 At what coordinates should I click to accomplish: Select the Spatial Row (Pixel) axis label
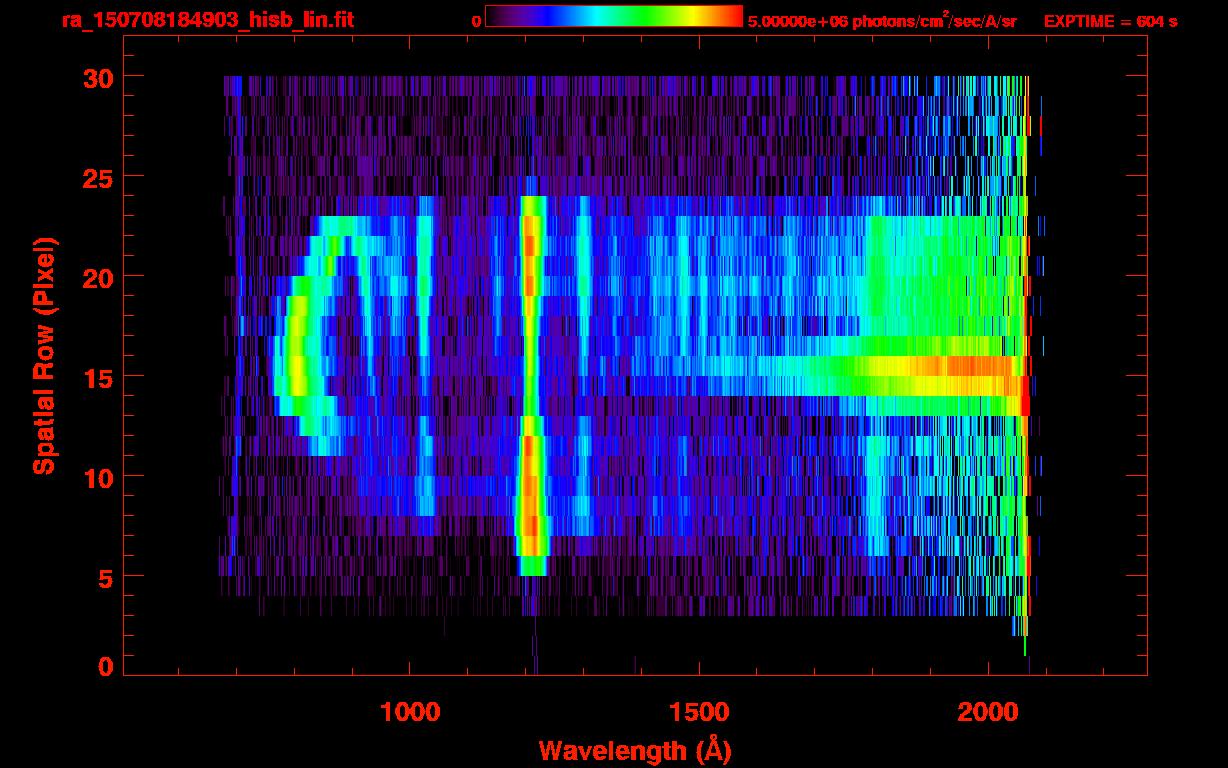point(44,356)
